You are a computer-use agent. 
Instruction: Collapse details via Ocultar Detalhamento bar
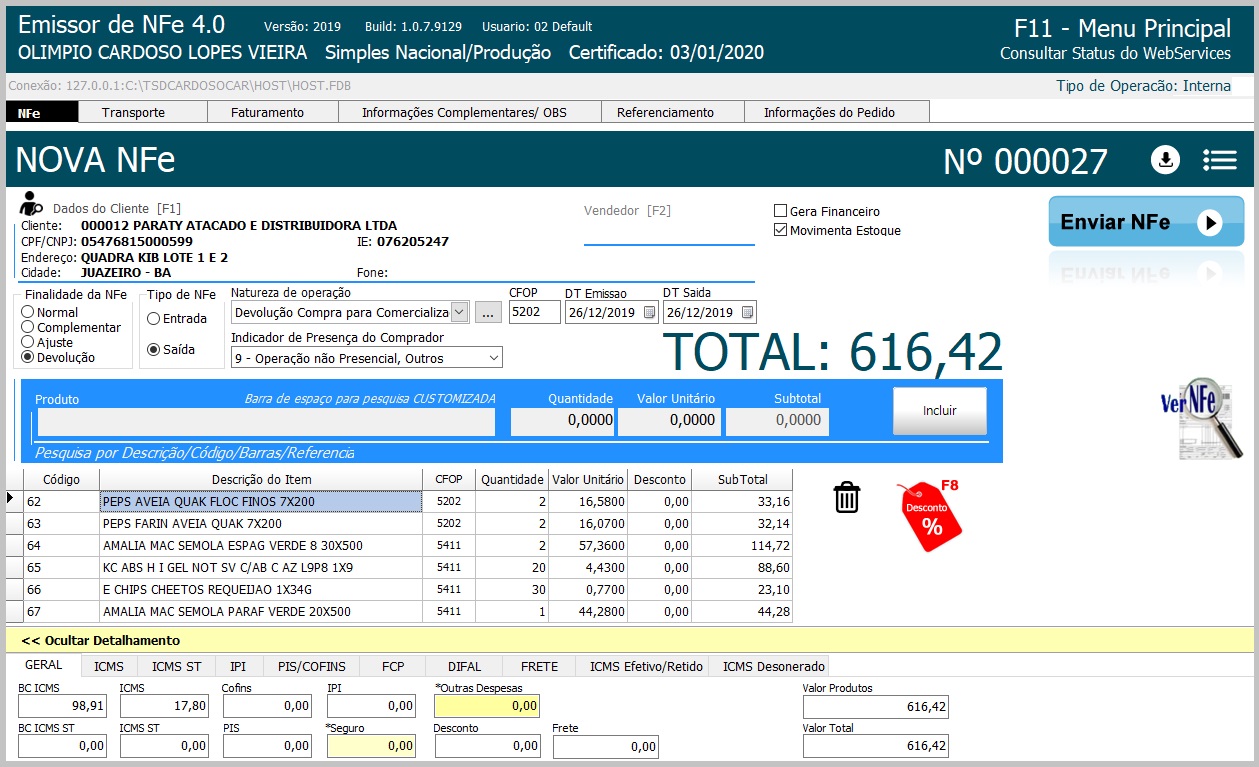630,640
